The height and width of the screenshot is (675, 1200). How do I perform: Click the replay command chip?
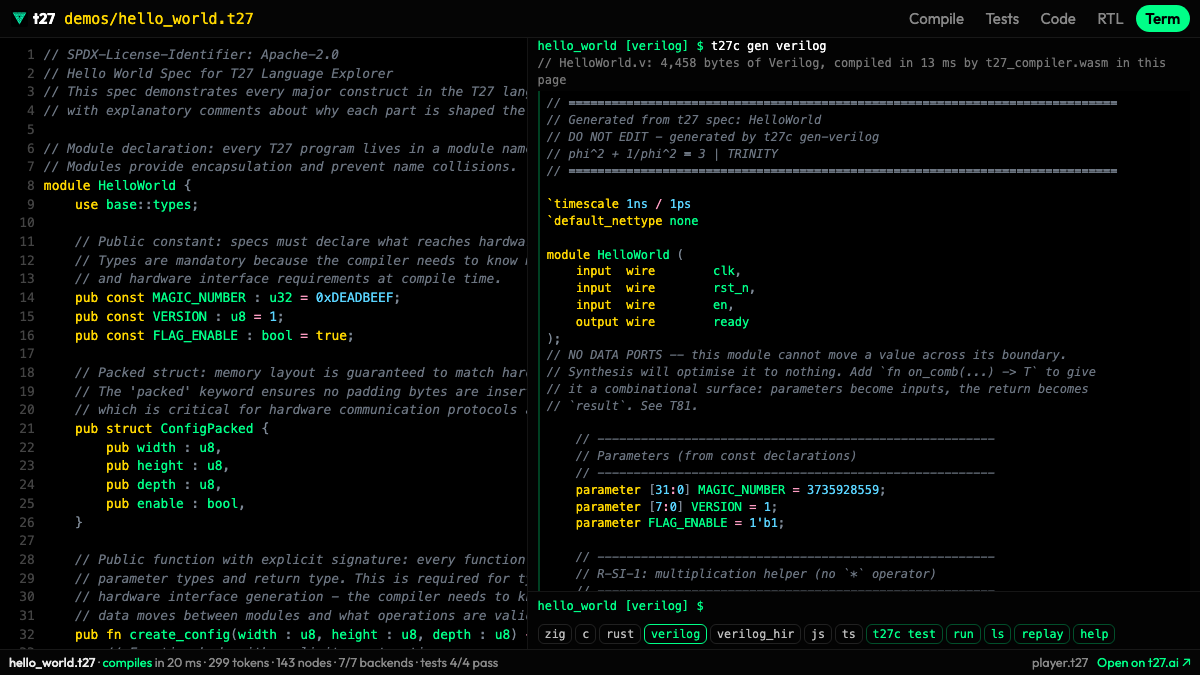[1043, 634]
